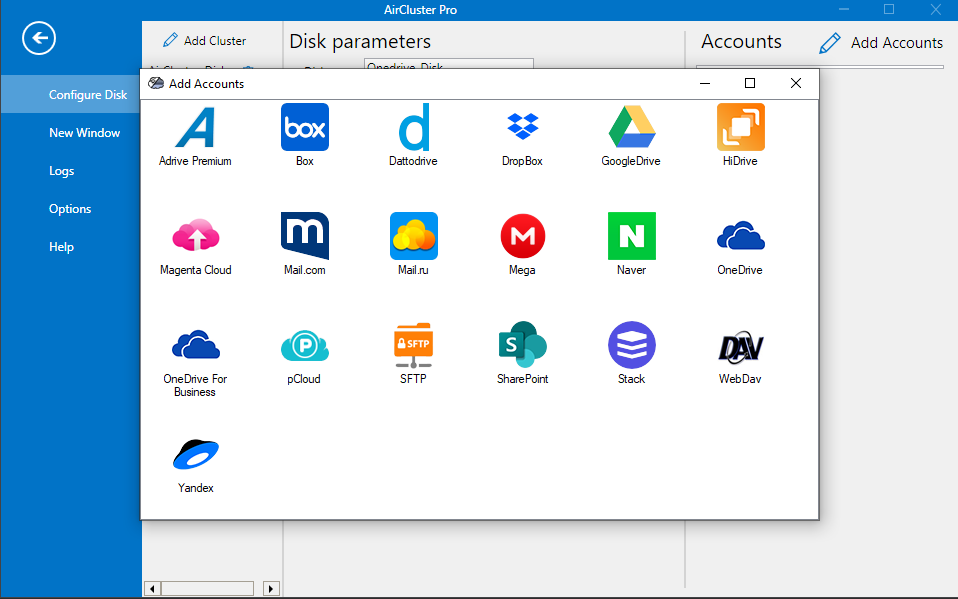Choose the HiDrive service icon
This screenshot has width=958, height=599.
click(x=740, y=127)
